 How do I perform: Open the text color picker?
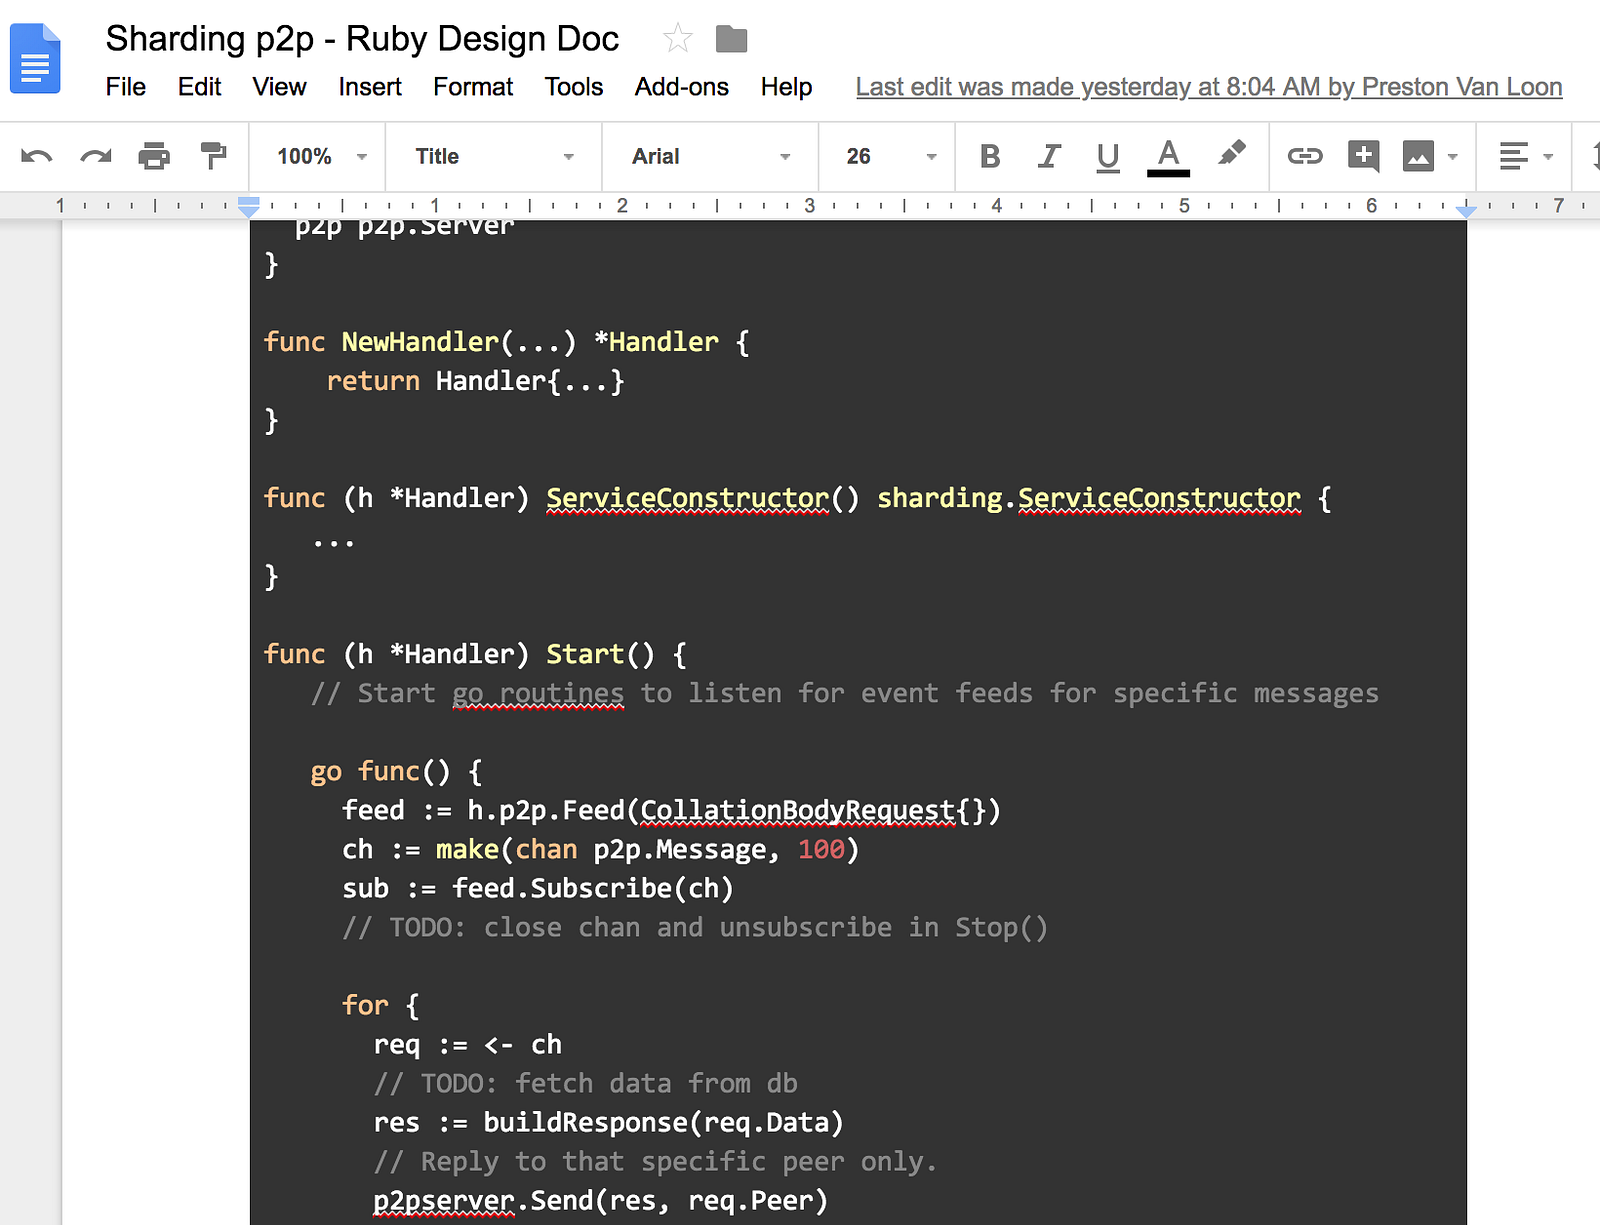[x=1167, y=156]
